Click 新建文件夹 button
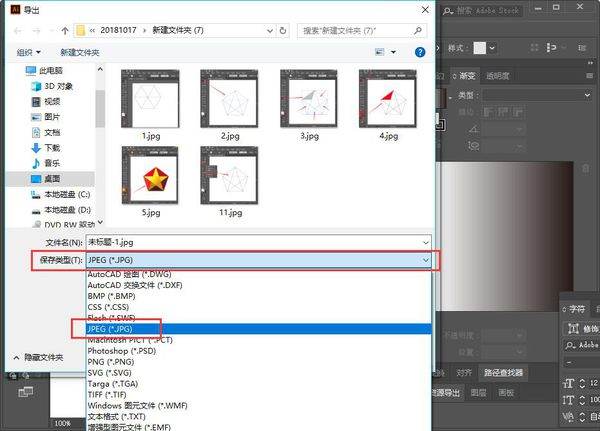This screenshot has width=600, height=431. 80,52
